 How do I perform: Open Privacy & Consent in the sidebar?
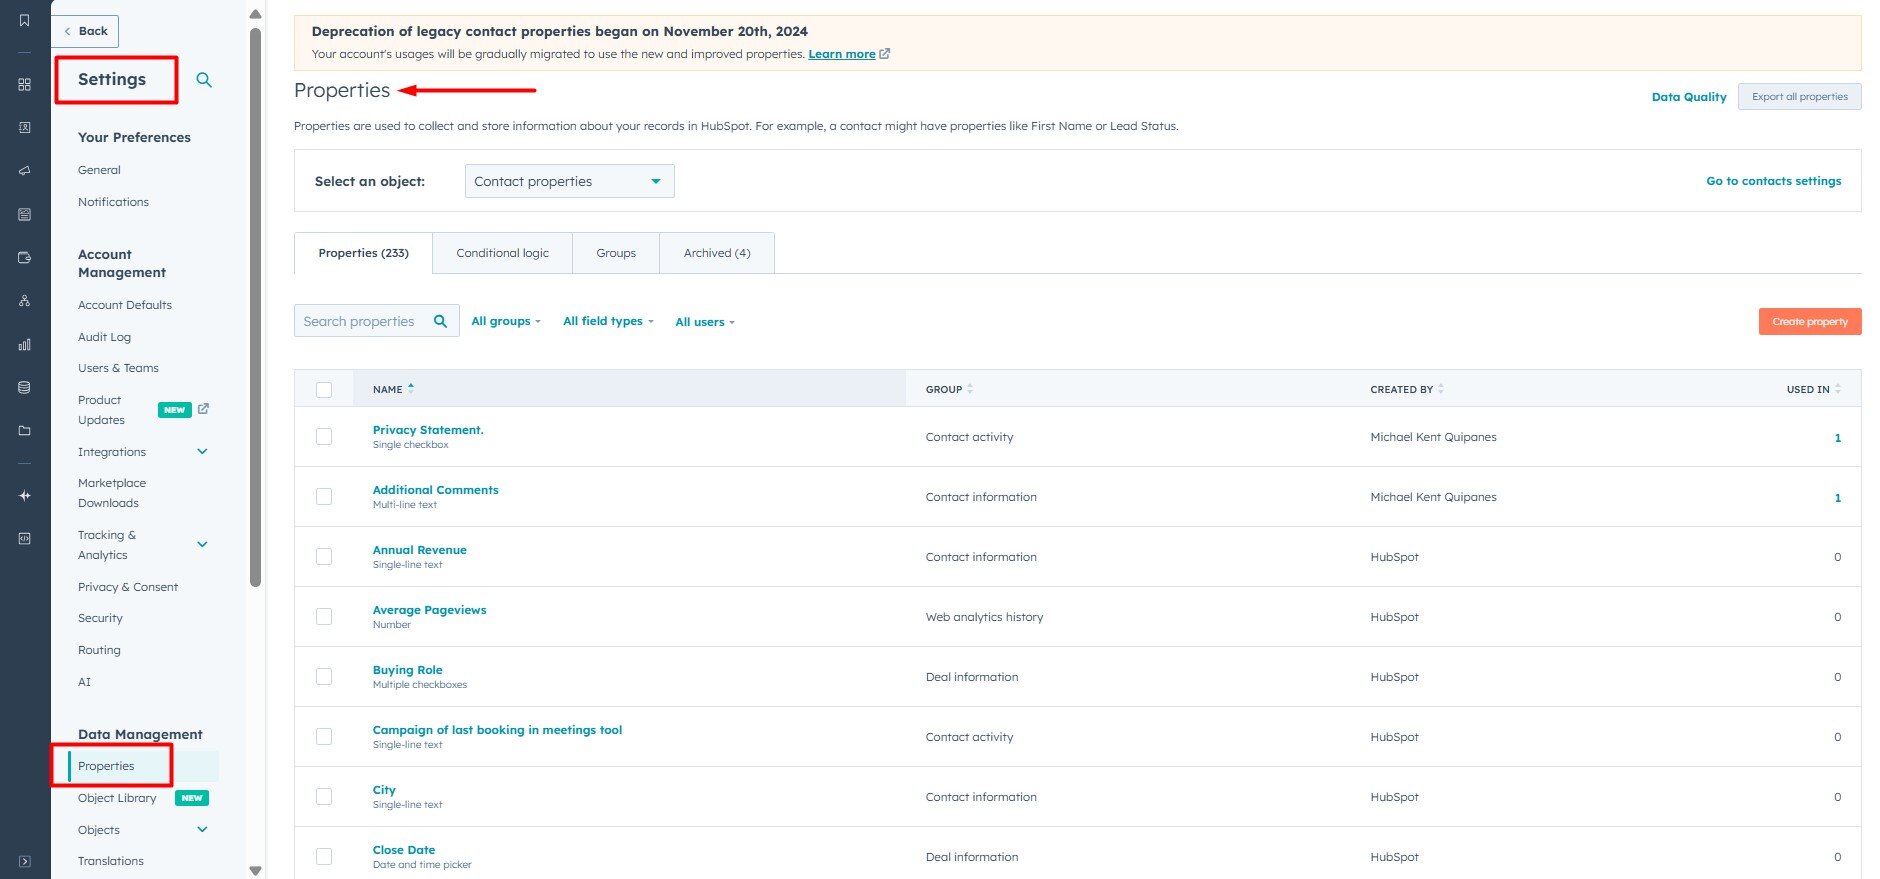coord(128,587)
